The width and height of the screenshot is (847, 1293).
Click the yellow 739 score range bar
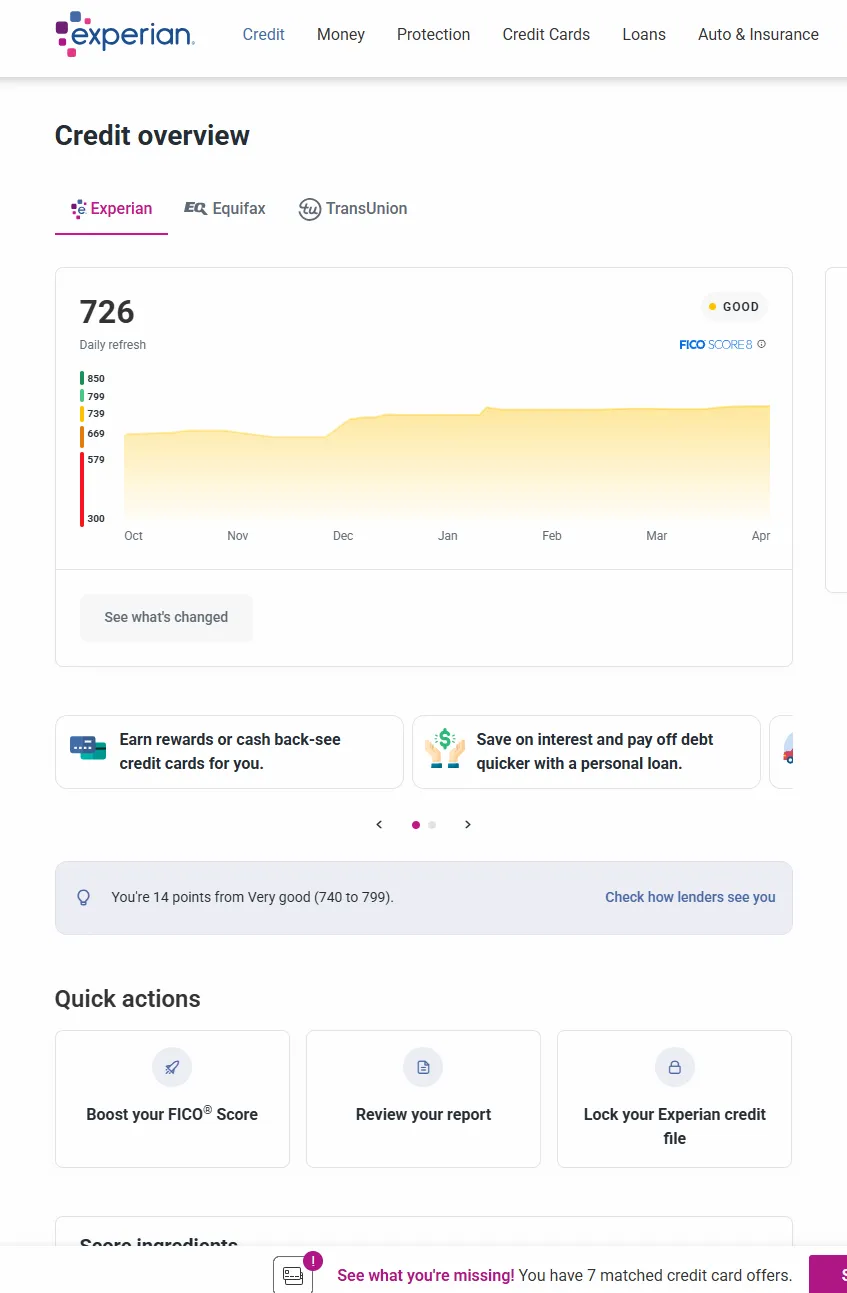(82, 413)
